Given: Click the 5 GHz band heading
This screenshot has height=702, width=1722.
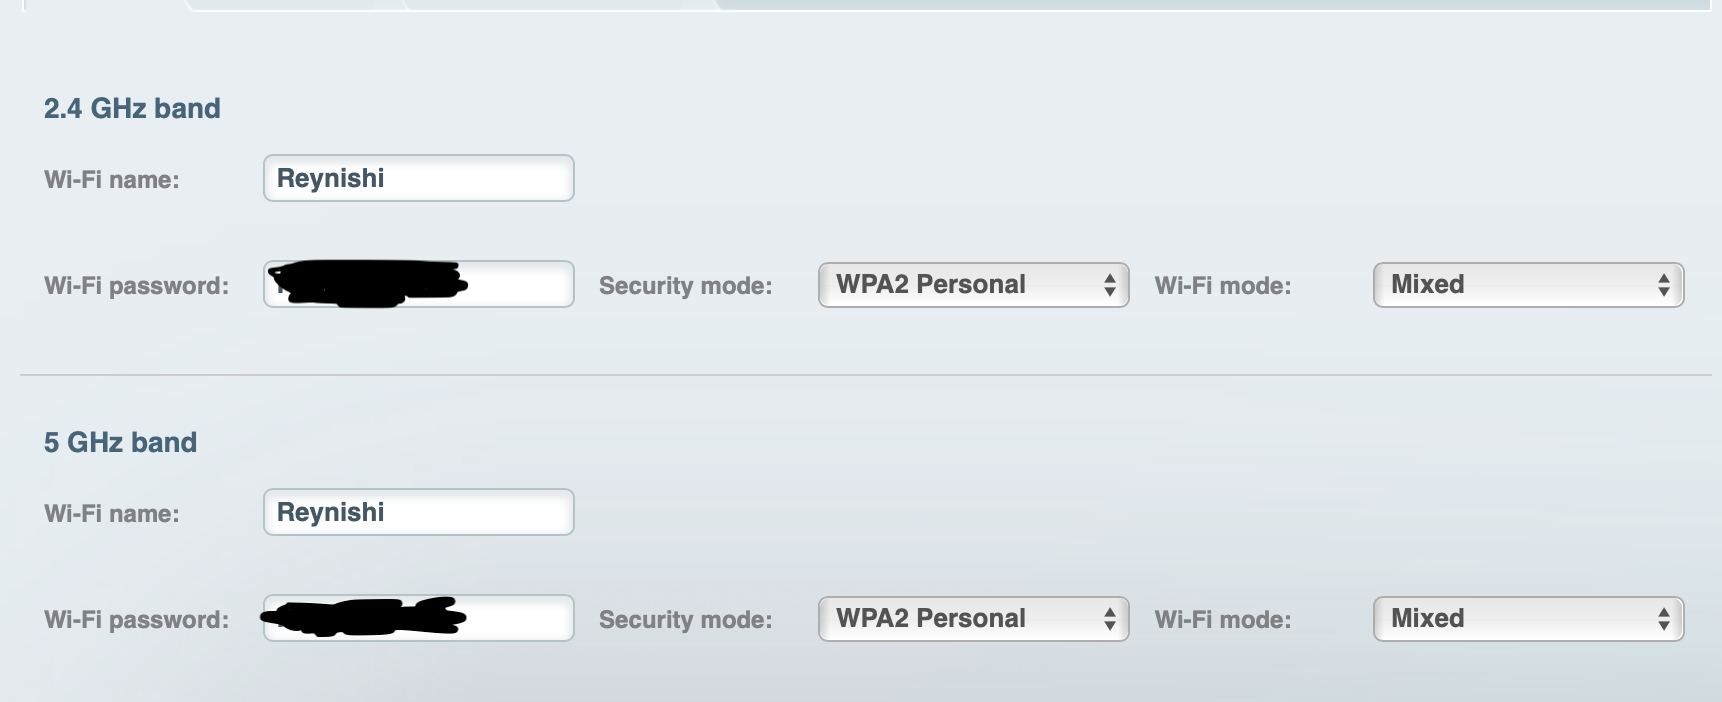Looking at the screenshot, I should [x=120, y=442].
